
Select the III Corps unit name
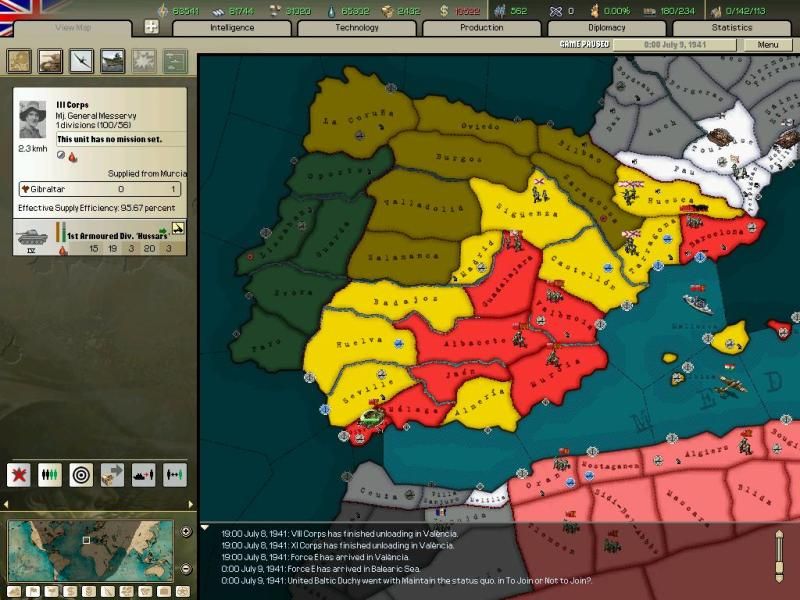pyautogui.click(x=72, y=105)
